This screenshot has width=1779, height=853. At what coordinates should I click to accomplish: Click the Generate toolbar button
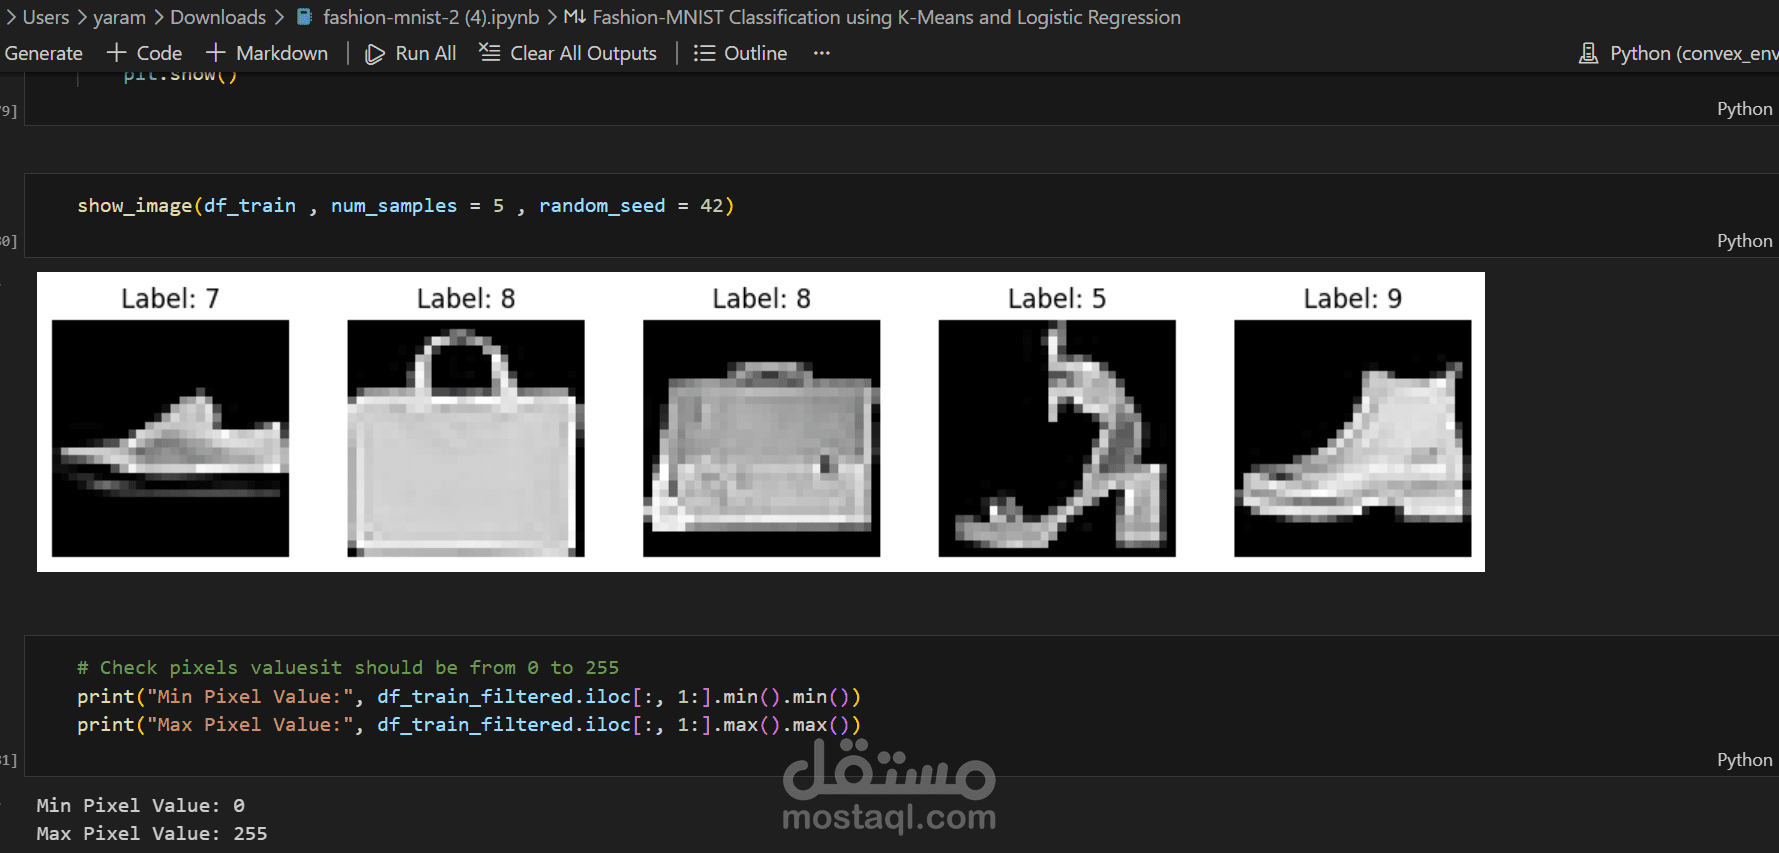(43, 53)
